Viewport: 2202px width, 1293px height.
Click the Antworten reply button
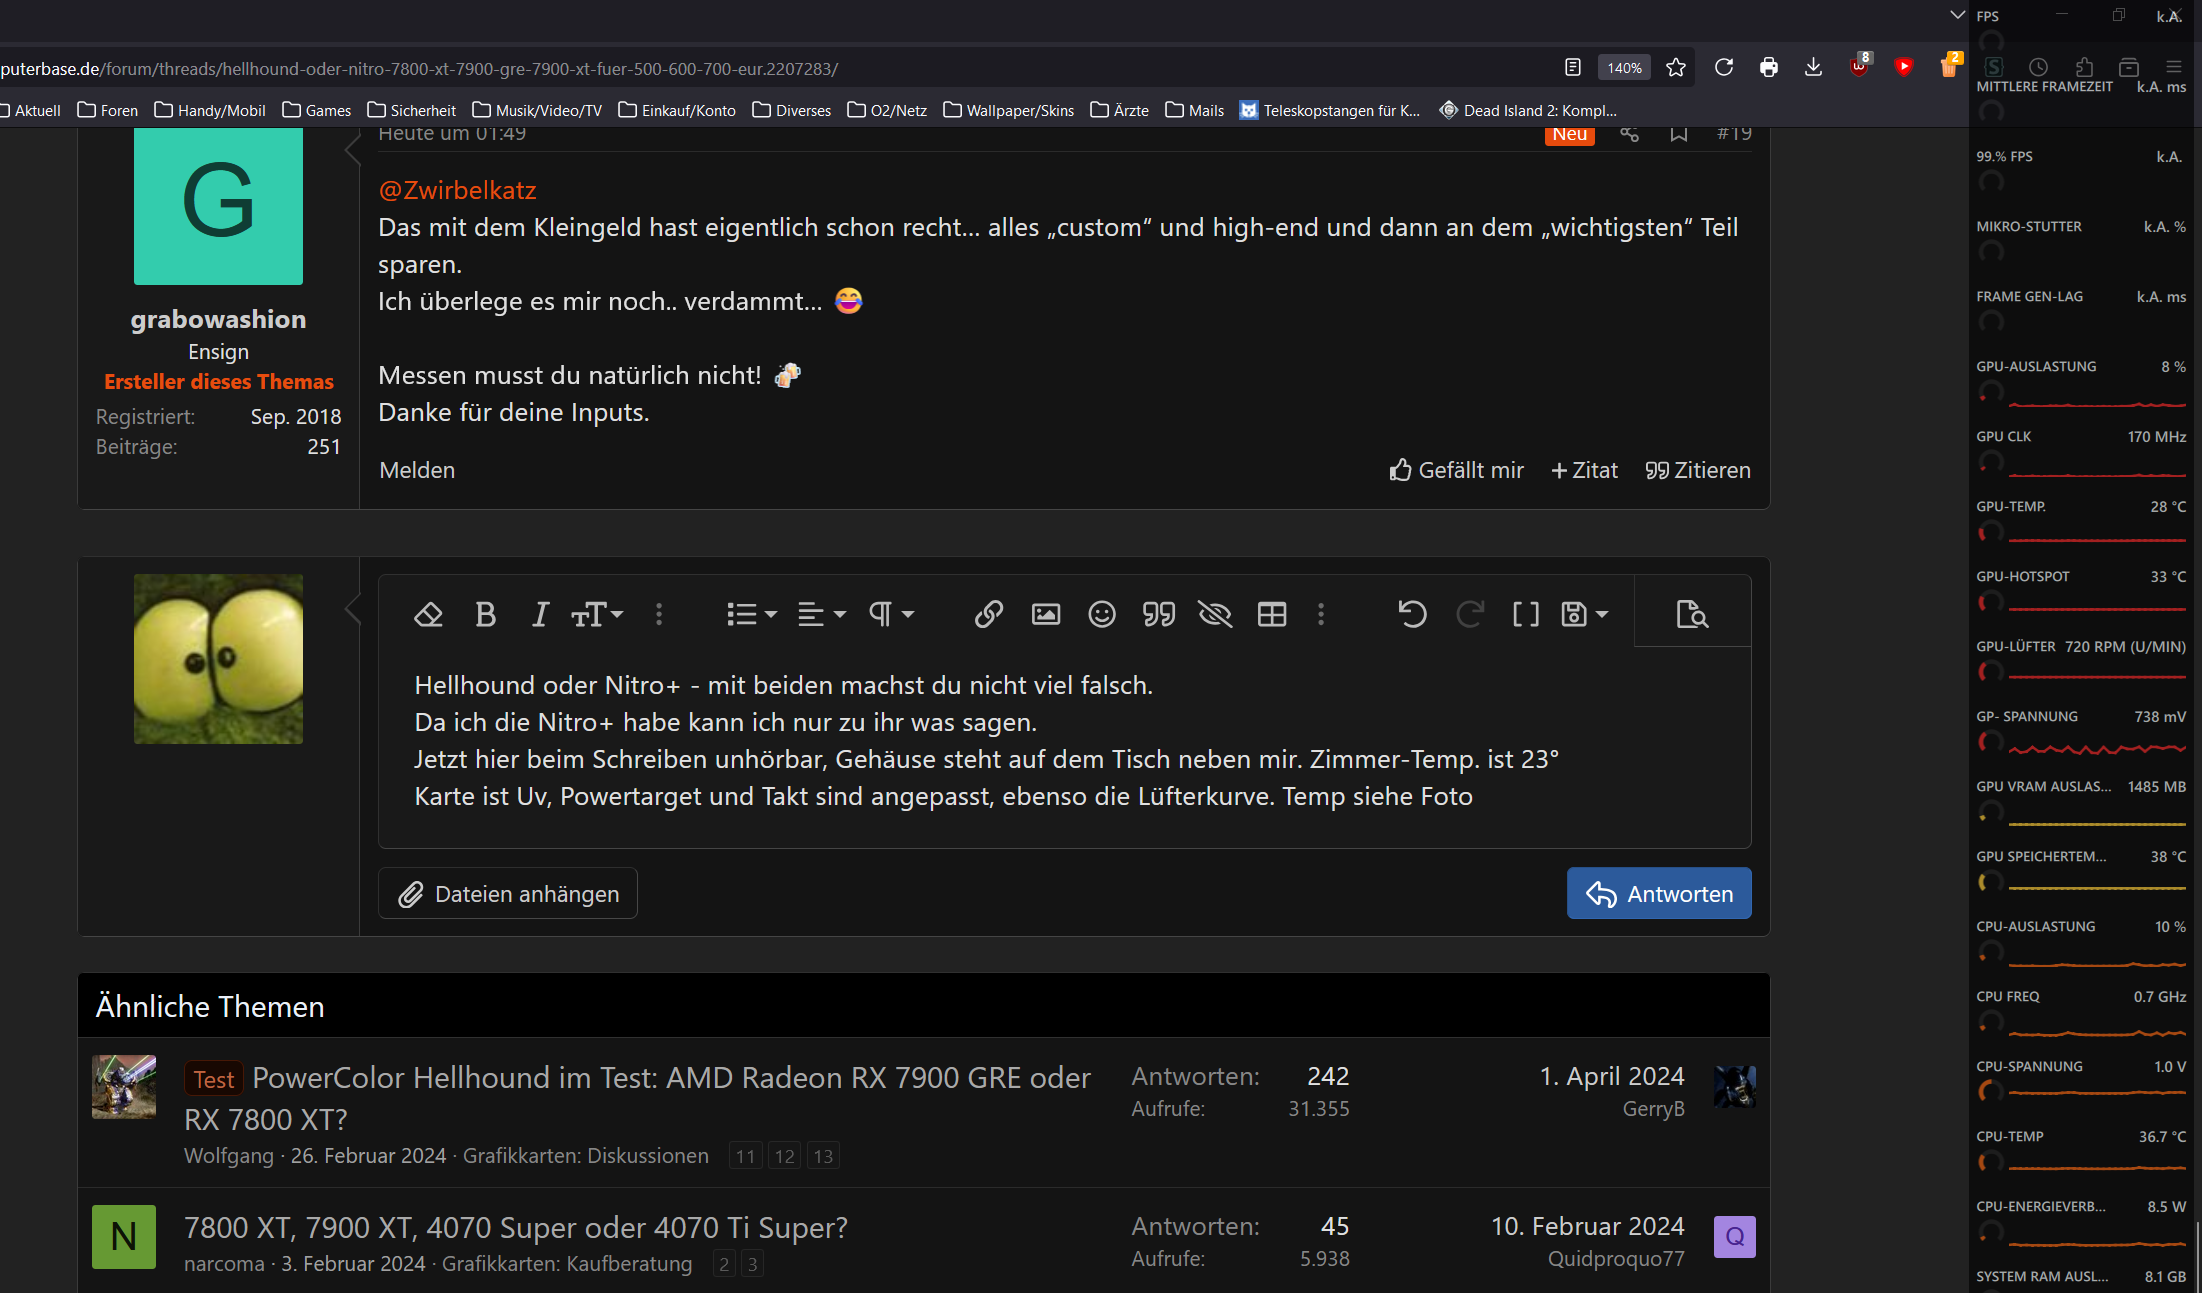pyautogui.click(x=1658, y=893)
